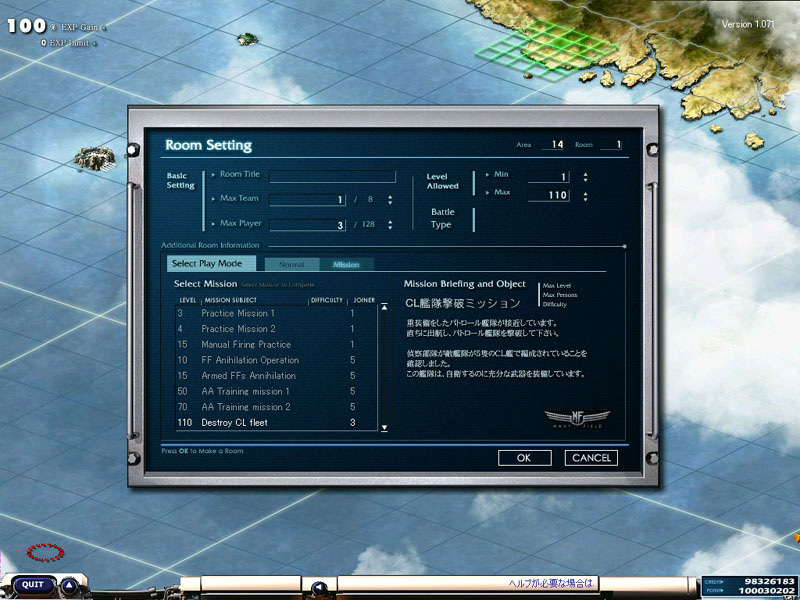
Task: Click the Japanese help message in bottom bar
Action: click(552, 583)
